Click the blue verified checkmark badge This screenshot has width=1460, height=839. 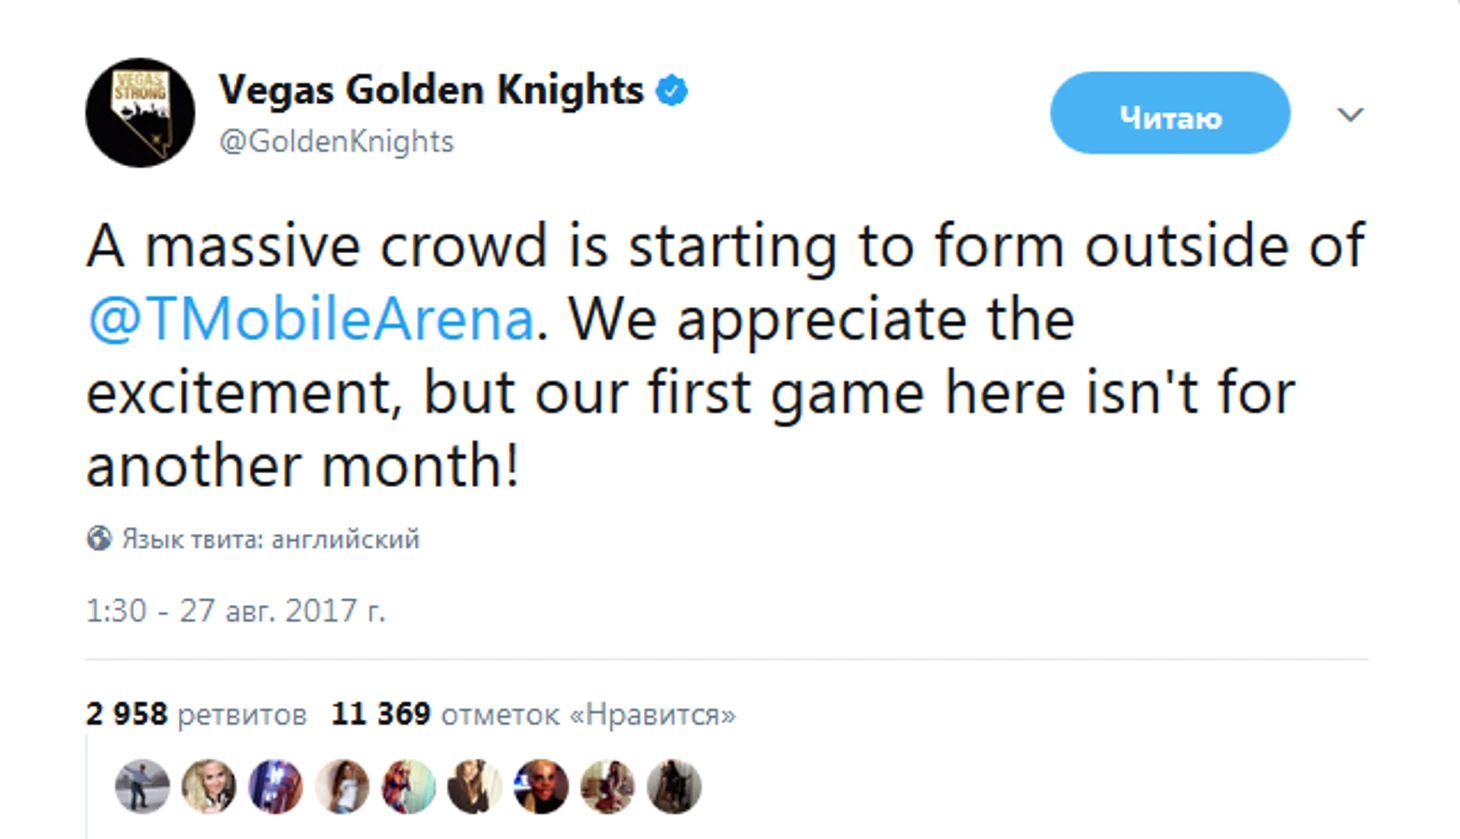tap(672, 90)
